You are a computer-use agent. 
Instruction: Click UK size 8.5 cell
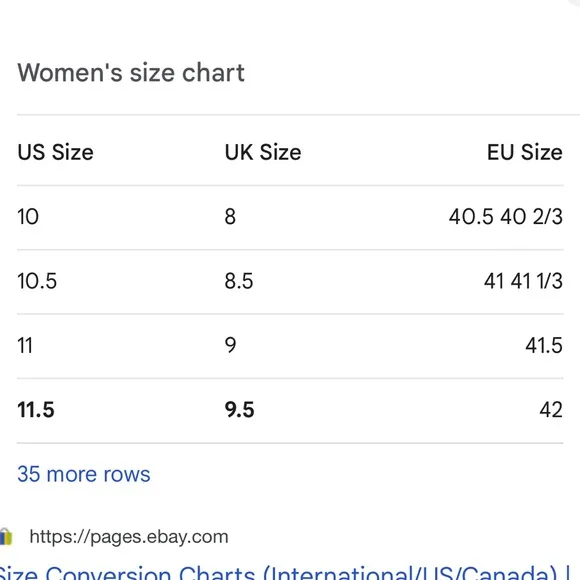[x=239, y=281]
